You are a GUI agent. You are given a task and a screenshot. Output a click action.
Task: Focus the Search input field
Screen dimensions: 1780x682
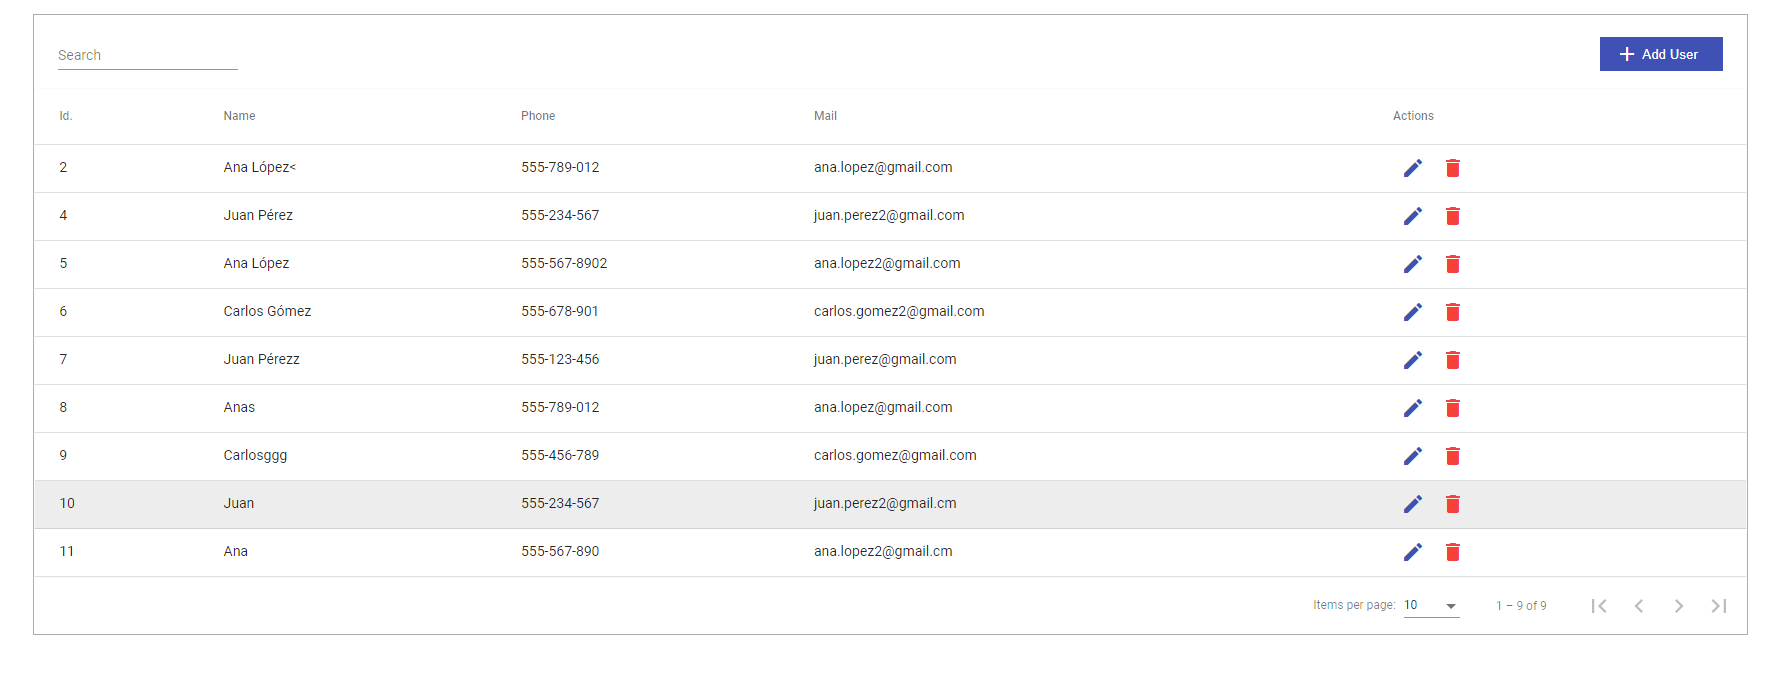click(x=148, y=55)
